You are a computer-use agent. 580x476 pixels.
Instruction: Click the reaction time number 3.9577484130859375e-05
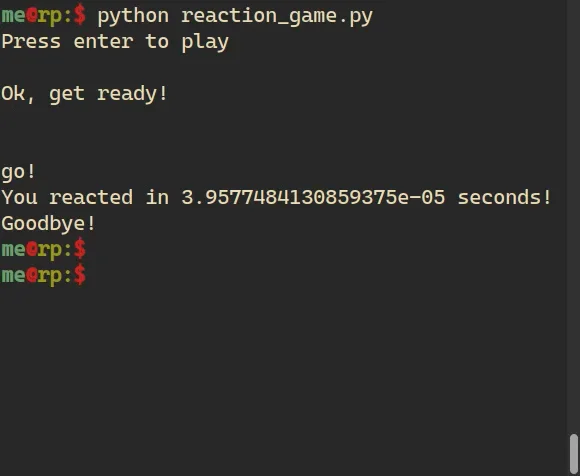click(x=313, y=197)
